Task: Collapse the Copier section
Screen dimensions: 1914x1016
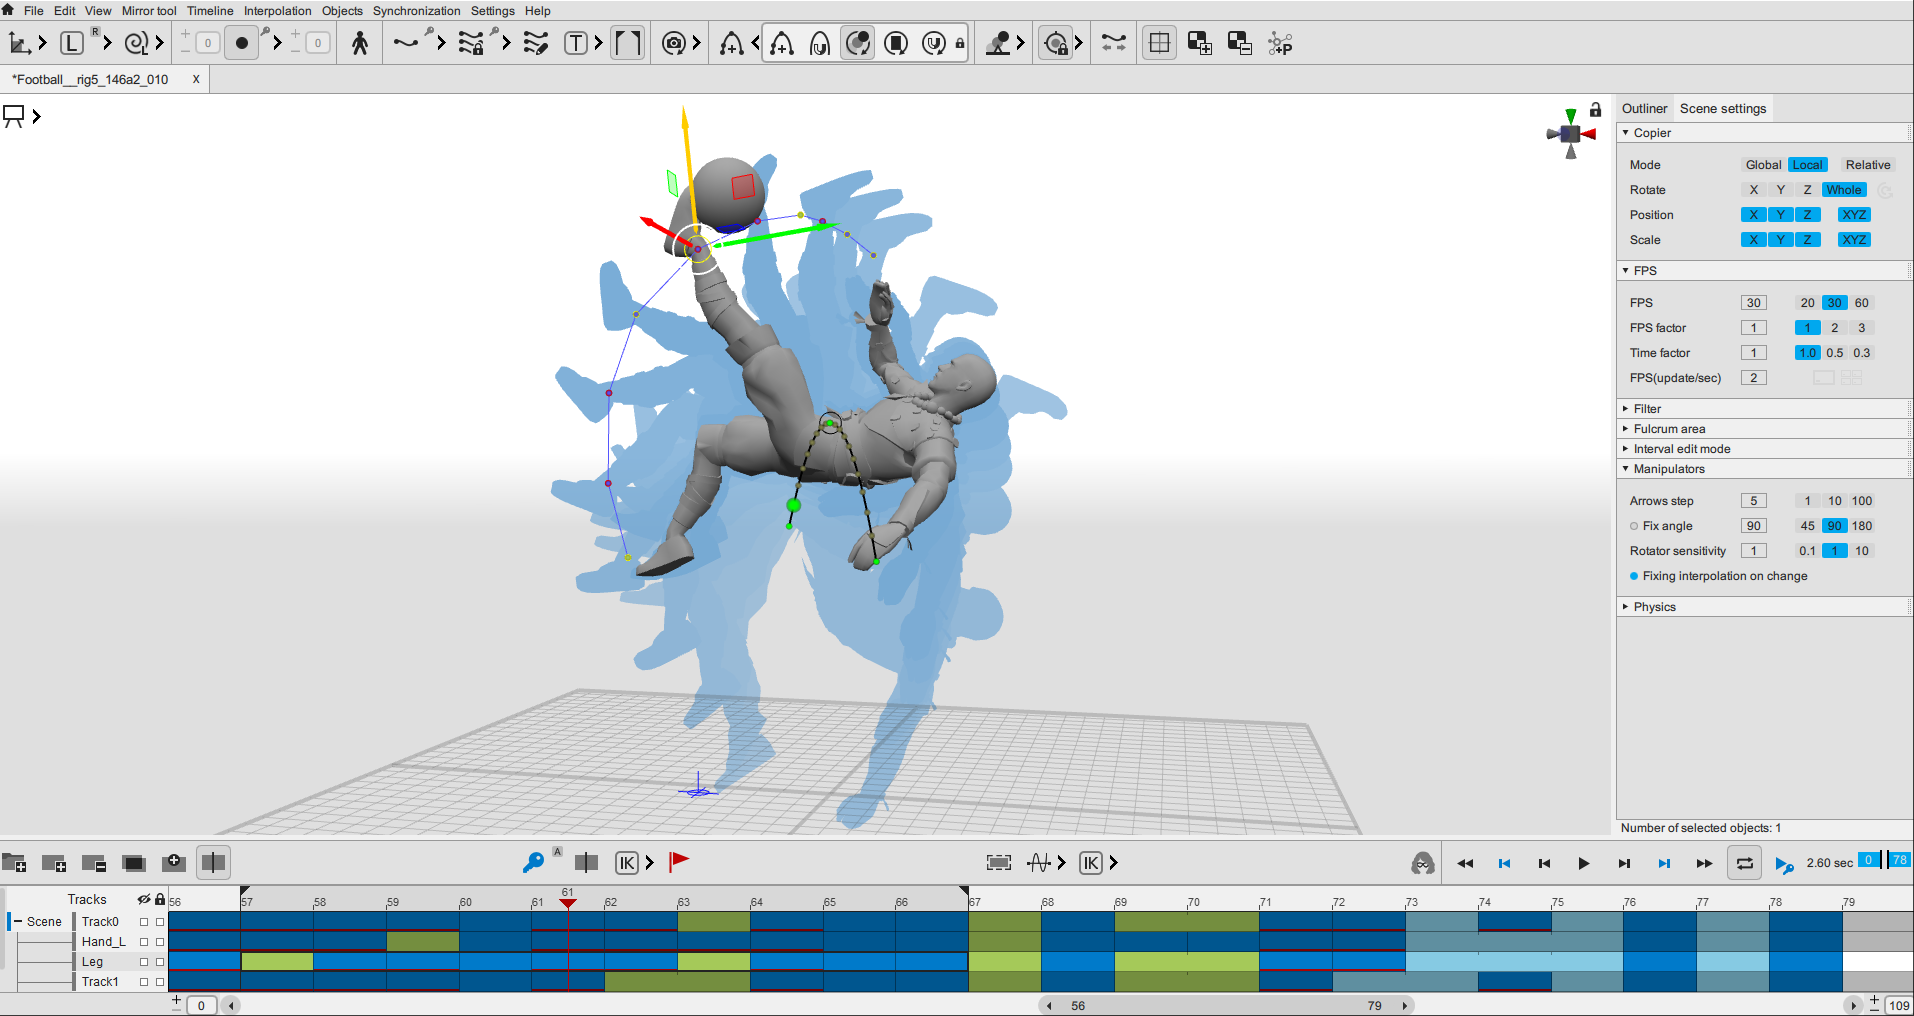Action: pyautogui.click(x=1625, y=133)
